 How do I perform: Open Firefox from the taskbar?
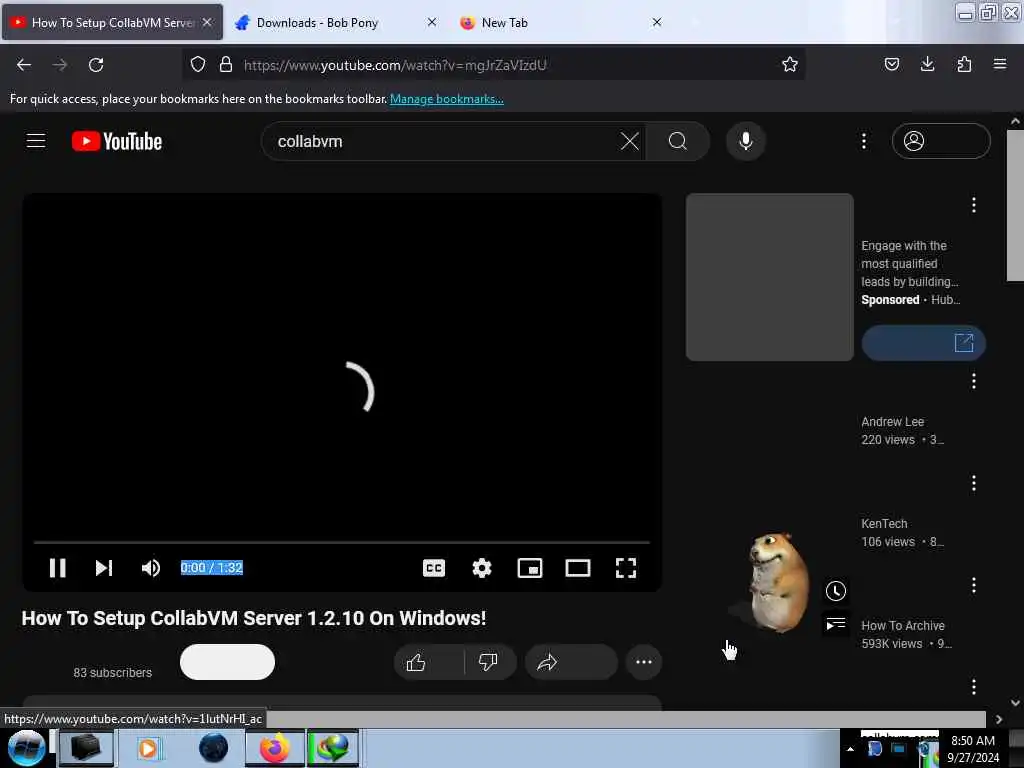(275, 748)
